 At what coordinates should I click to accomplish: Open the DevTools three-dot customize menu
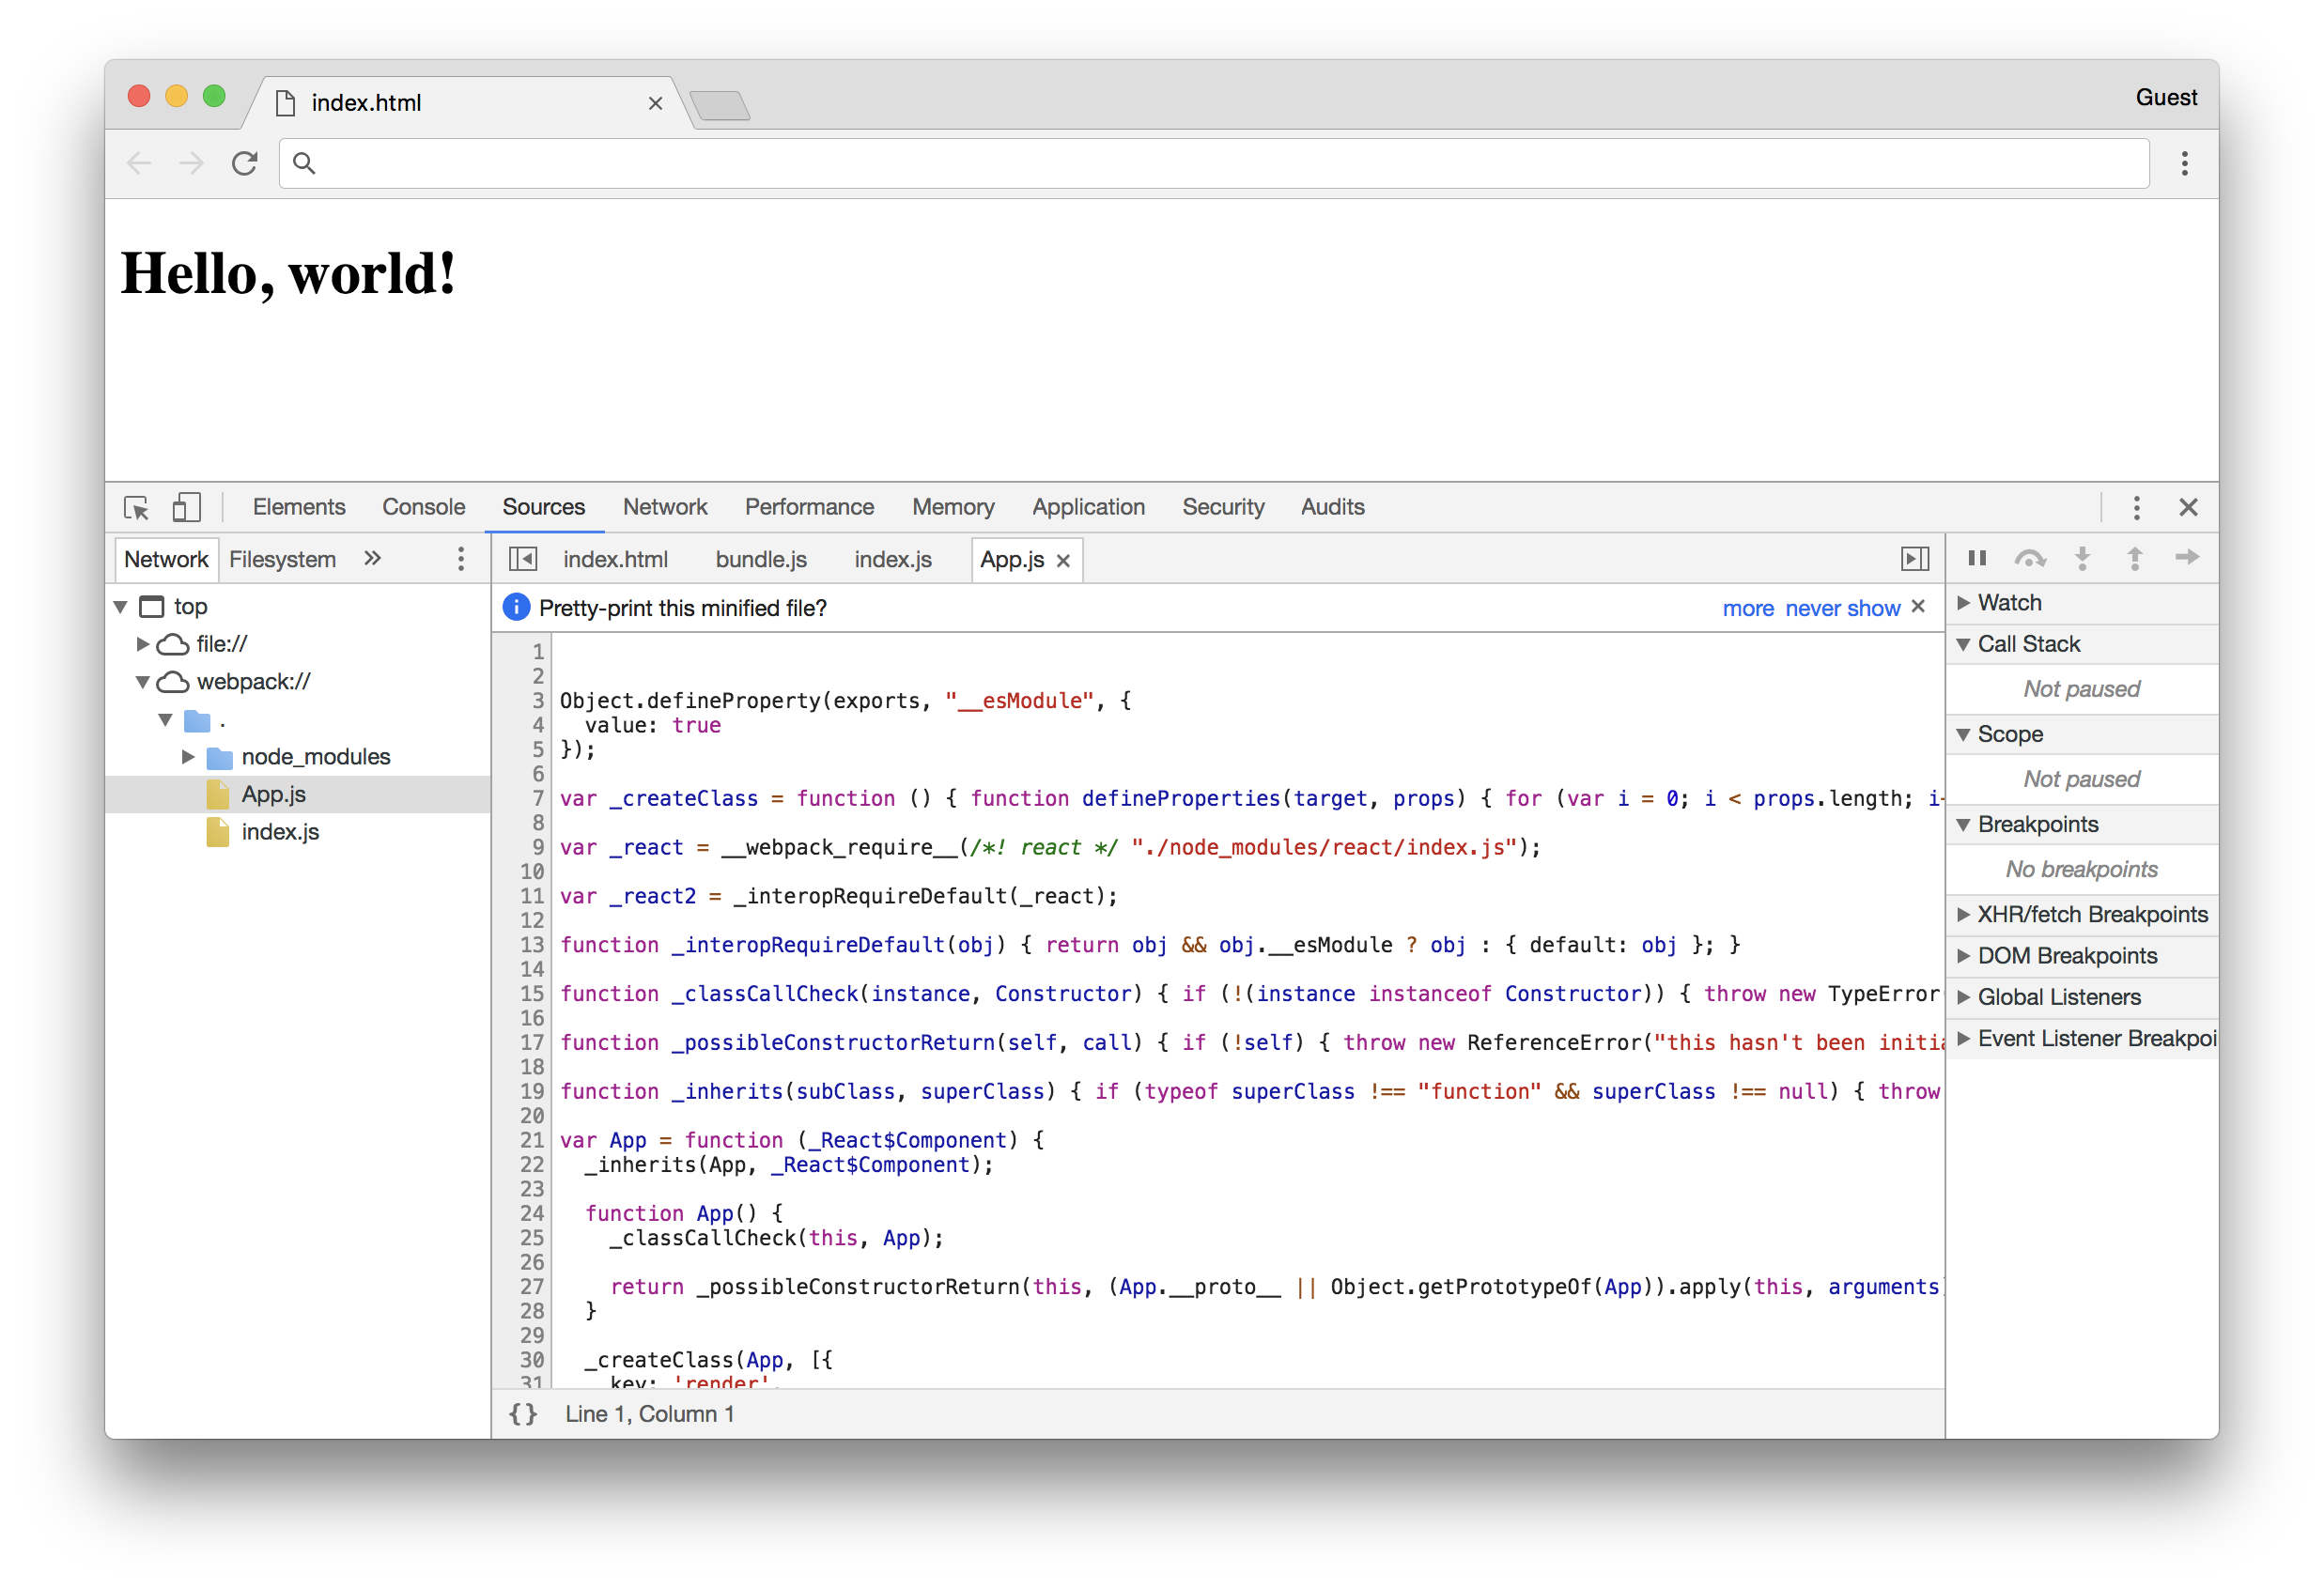tap(2136, 508)
